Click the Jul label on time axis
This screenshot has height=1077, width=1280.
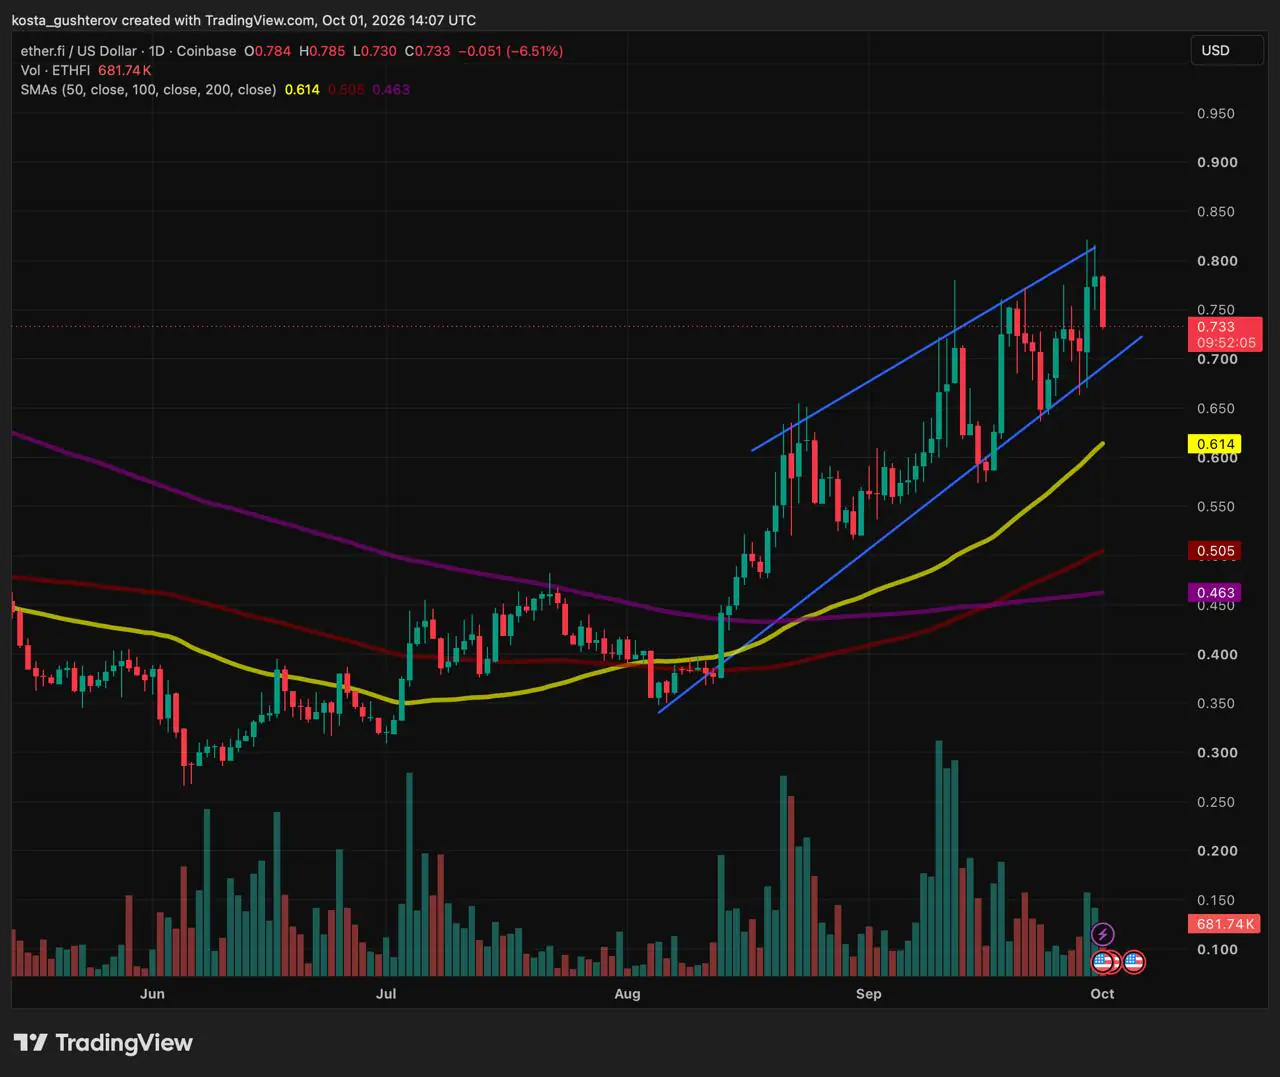coord(386,994)
